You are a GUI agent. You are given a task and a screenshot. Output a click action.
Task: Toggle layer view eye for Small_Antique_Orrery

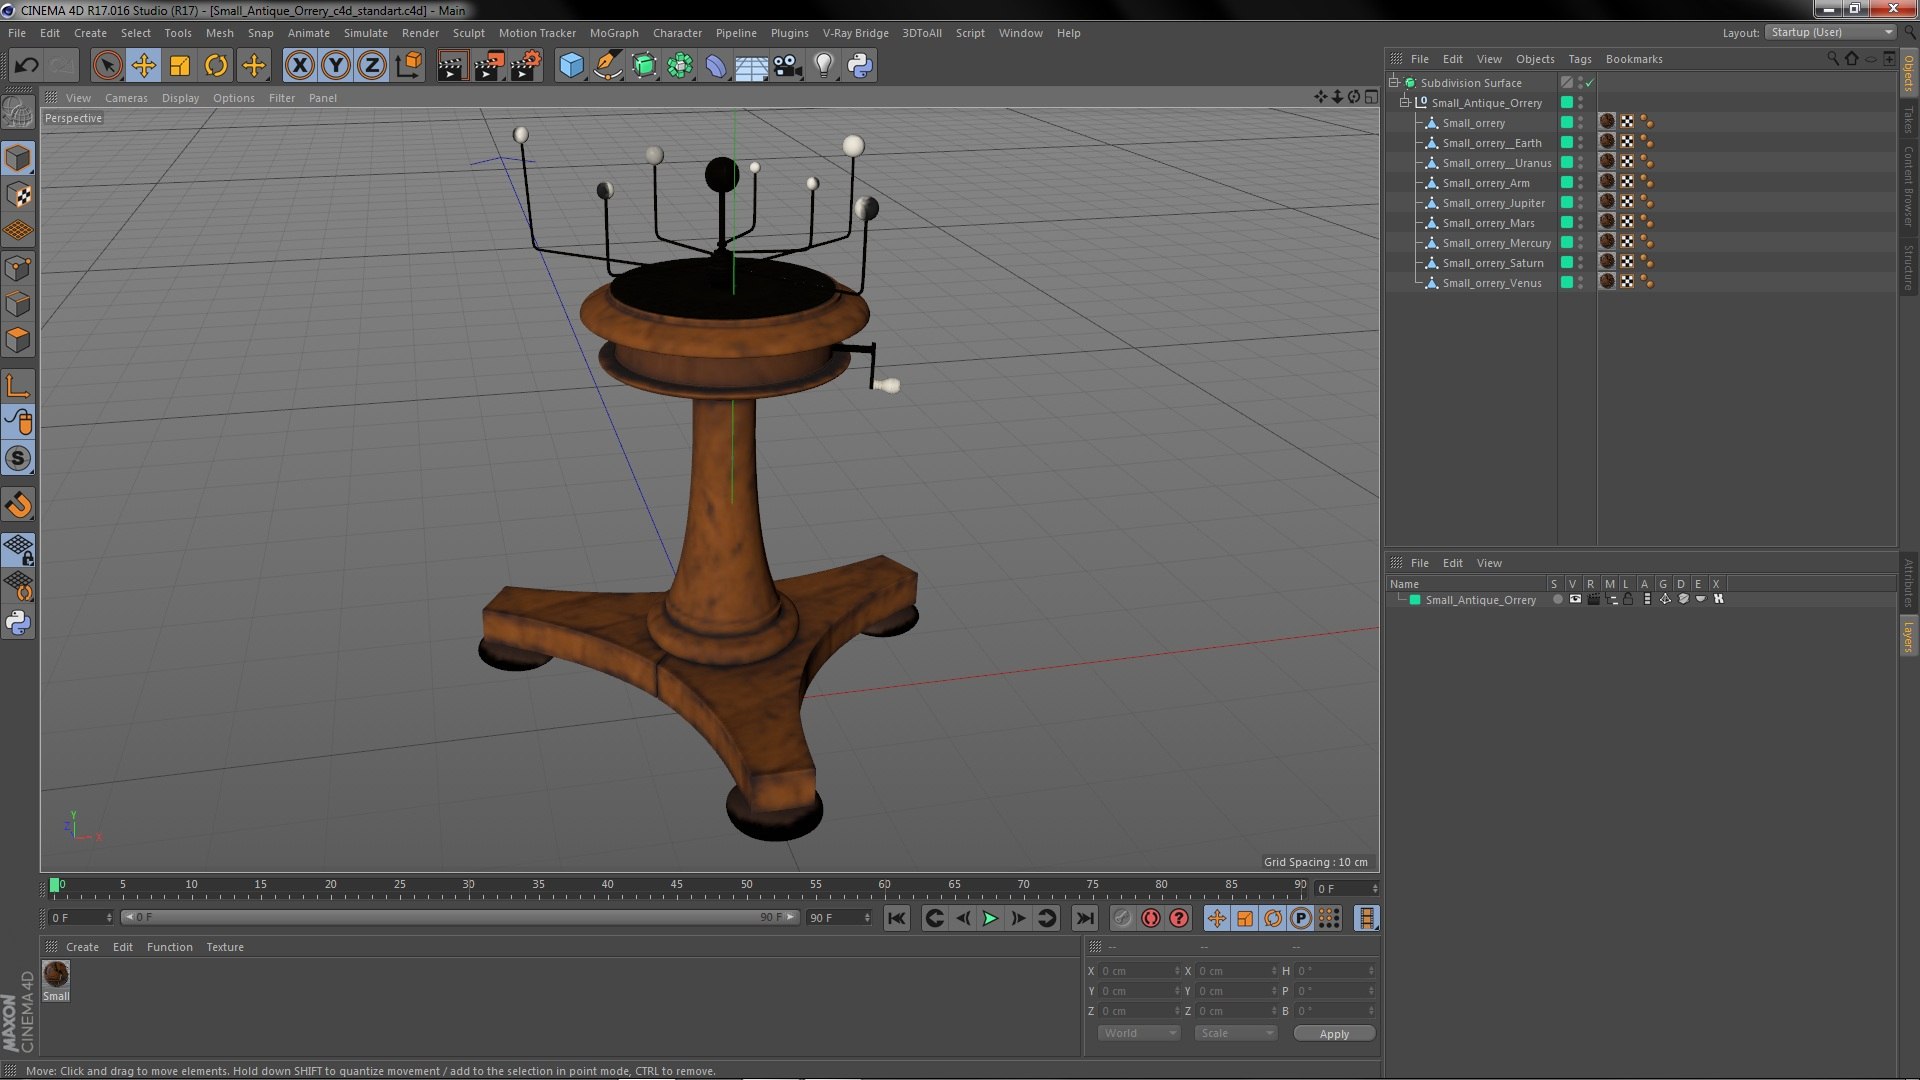(x=1575, y=599)
